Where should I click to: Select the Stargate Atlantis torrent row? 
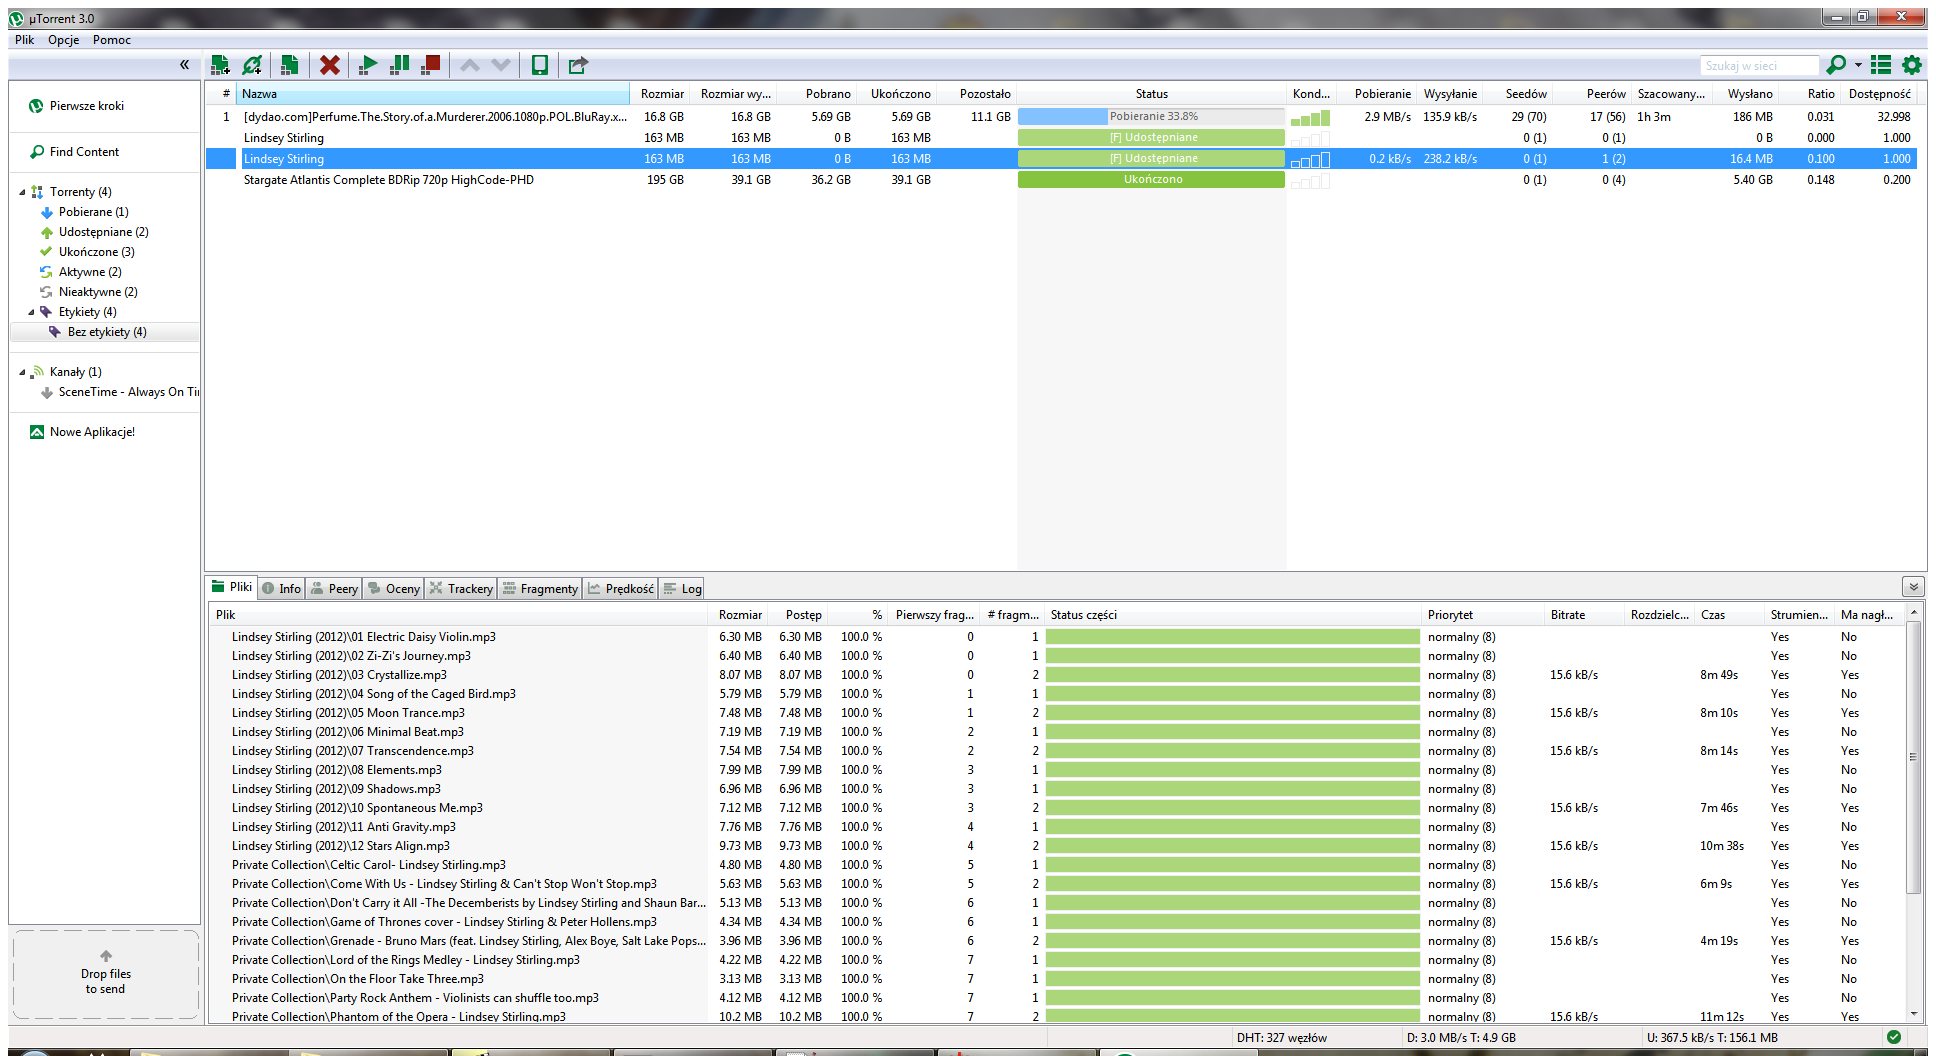[1061, 180]
